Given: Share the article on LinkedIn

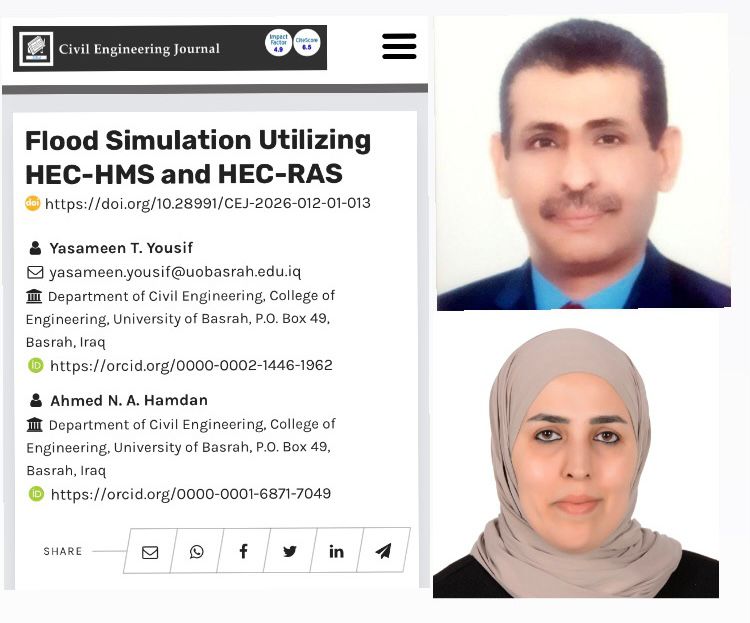Looking at the screenshot, I should [336, 551].
